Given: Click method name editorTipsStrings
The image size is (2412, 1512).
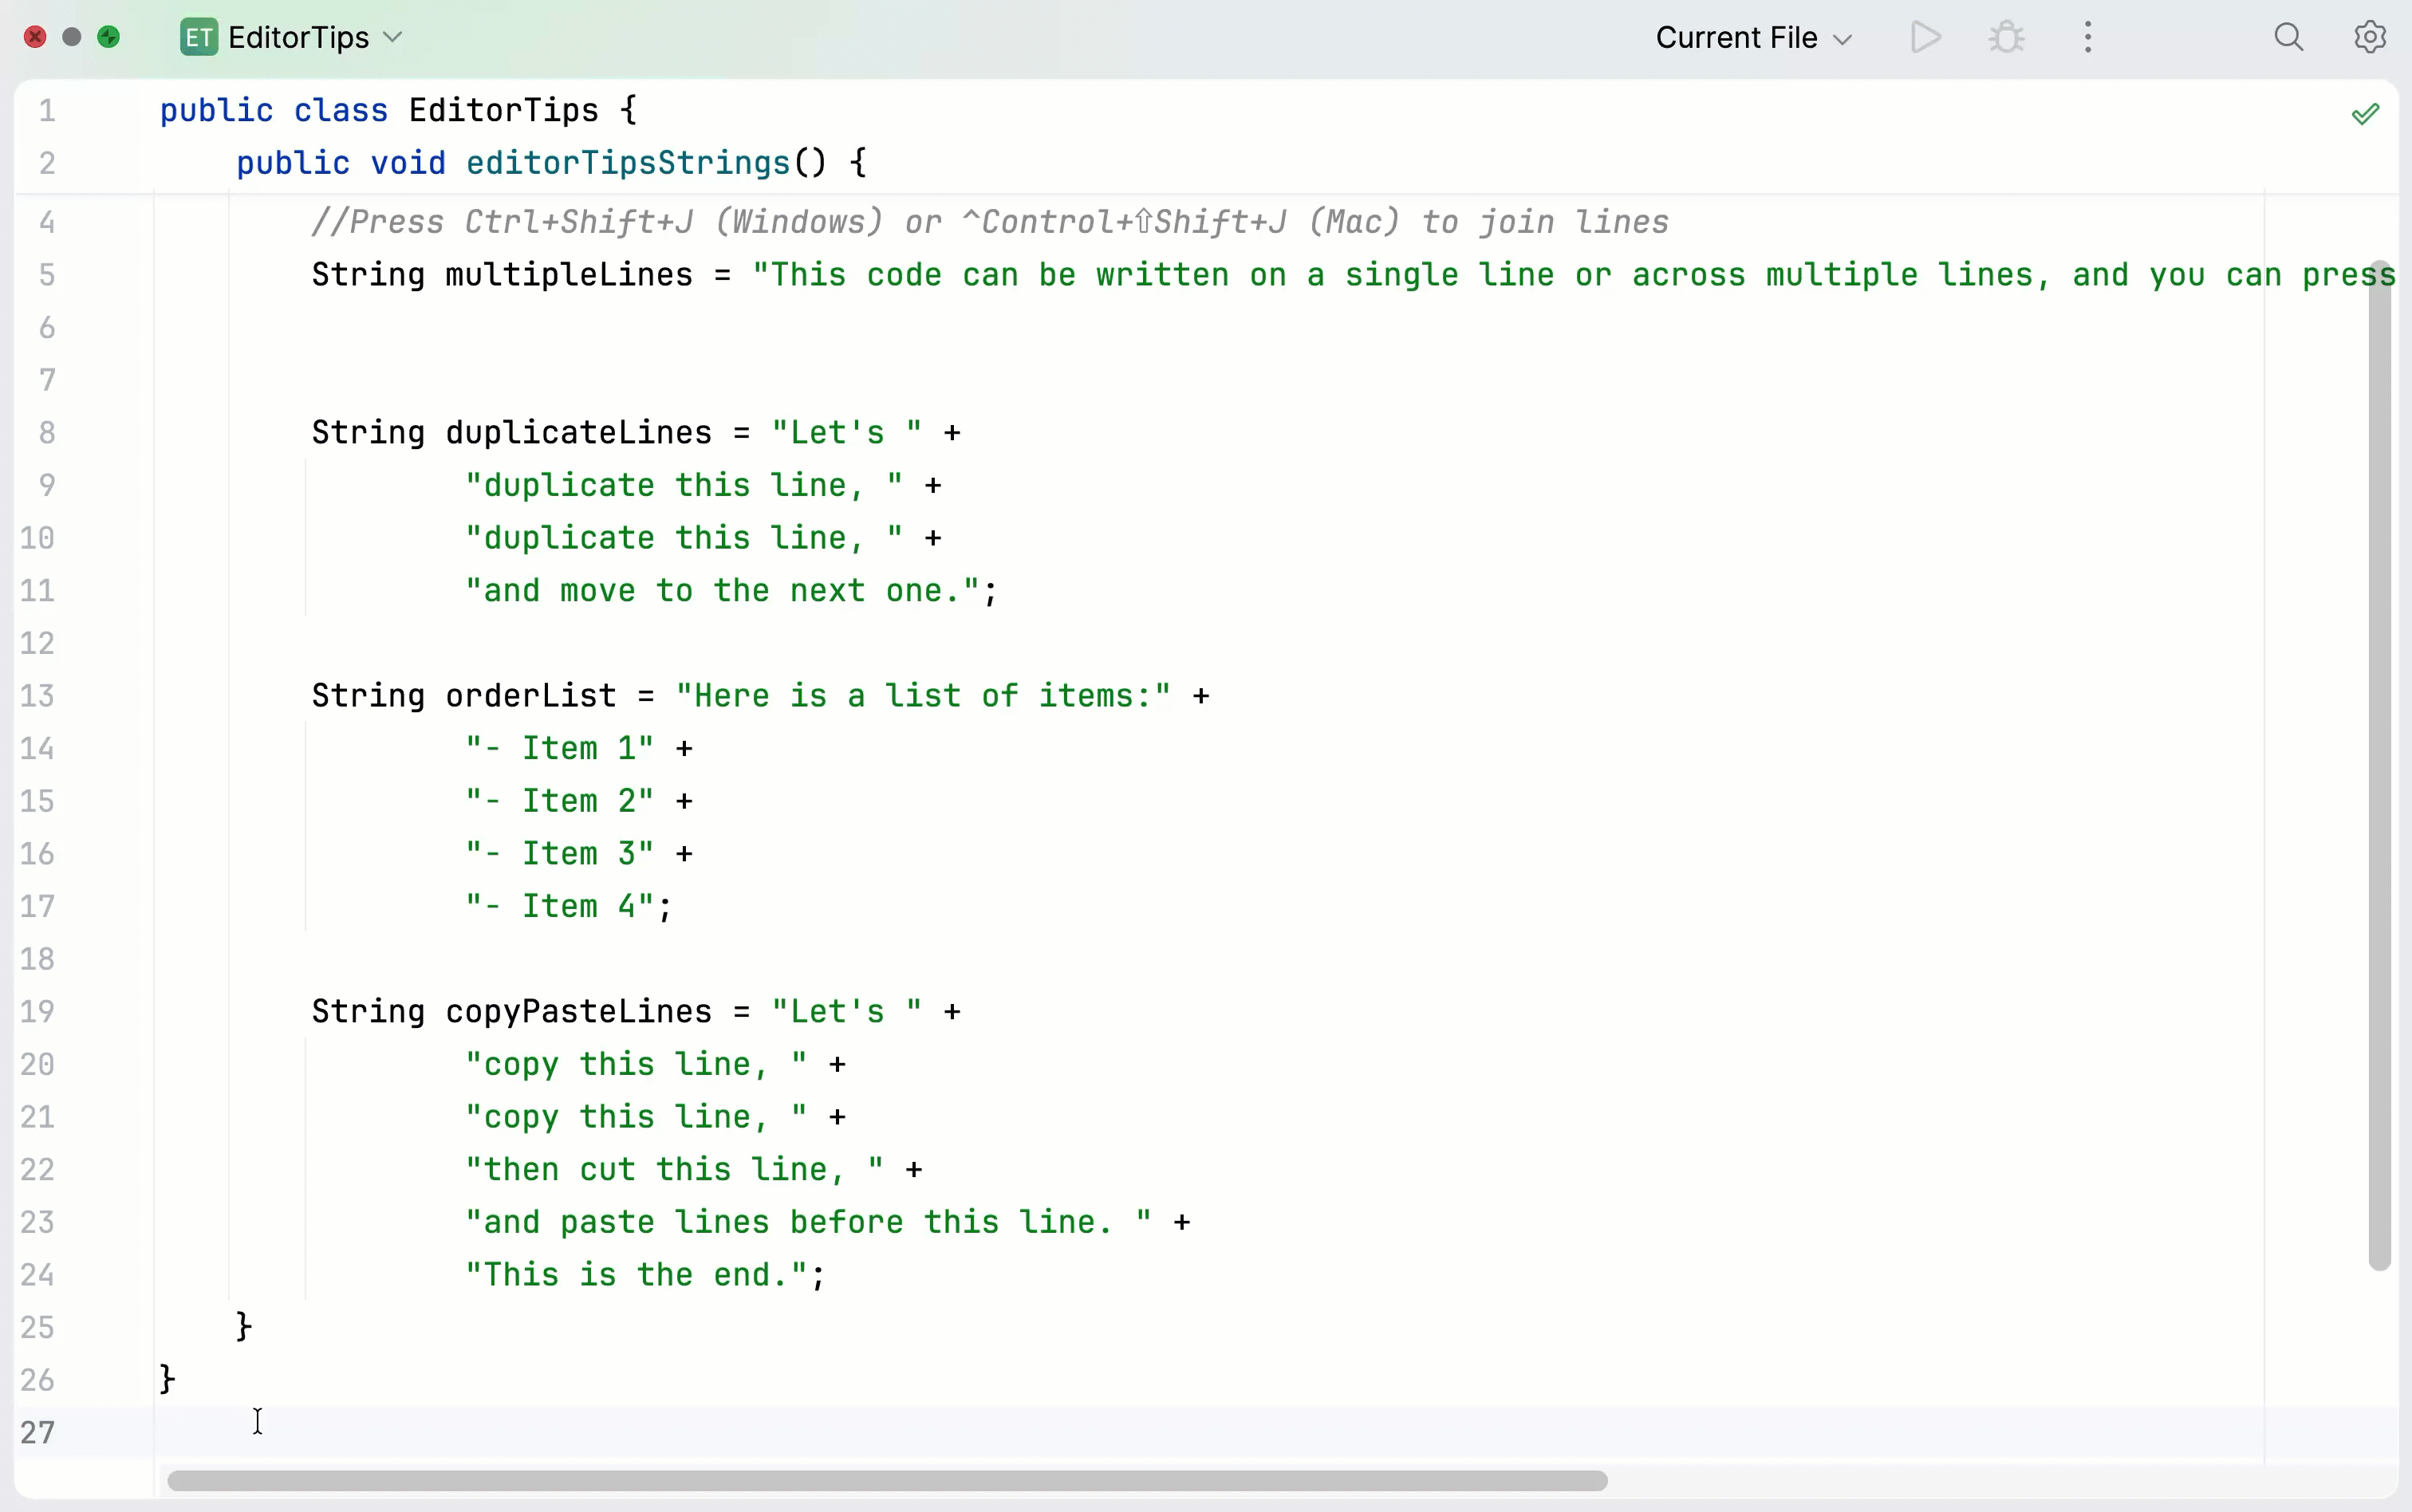Looking at the screenshot, I should pyautogui.click(x=629, y=163).
